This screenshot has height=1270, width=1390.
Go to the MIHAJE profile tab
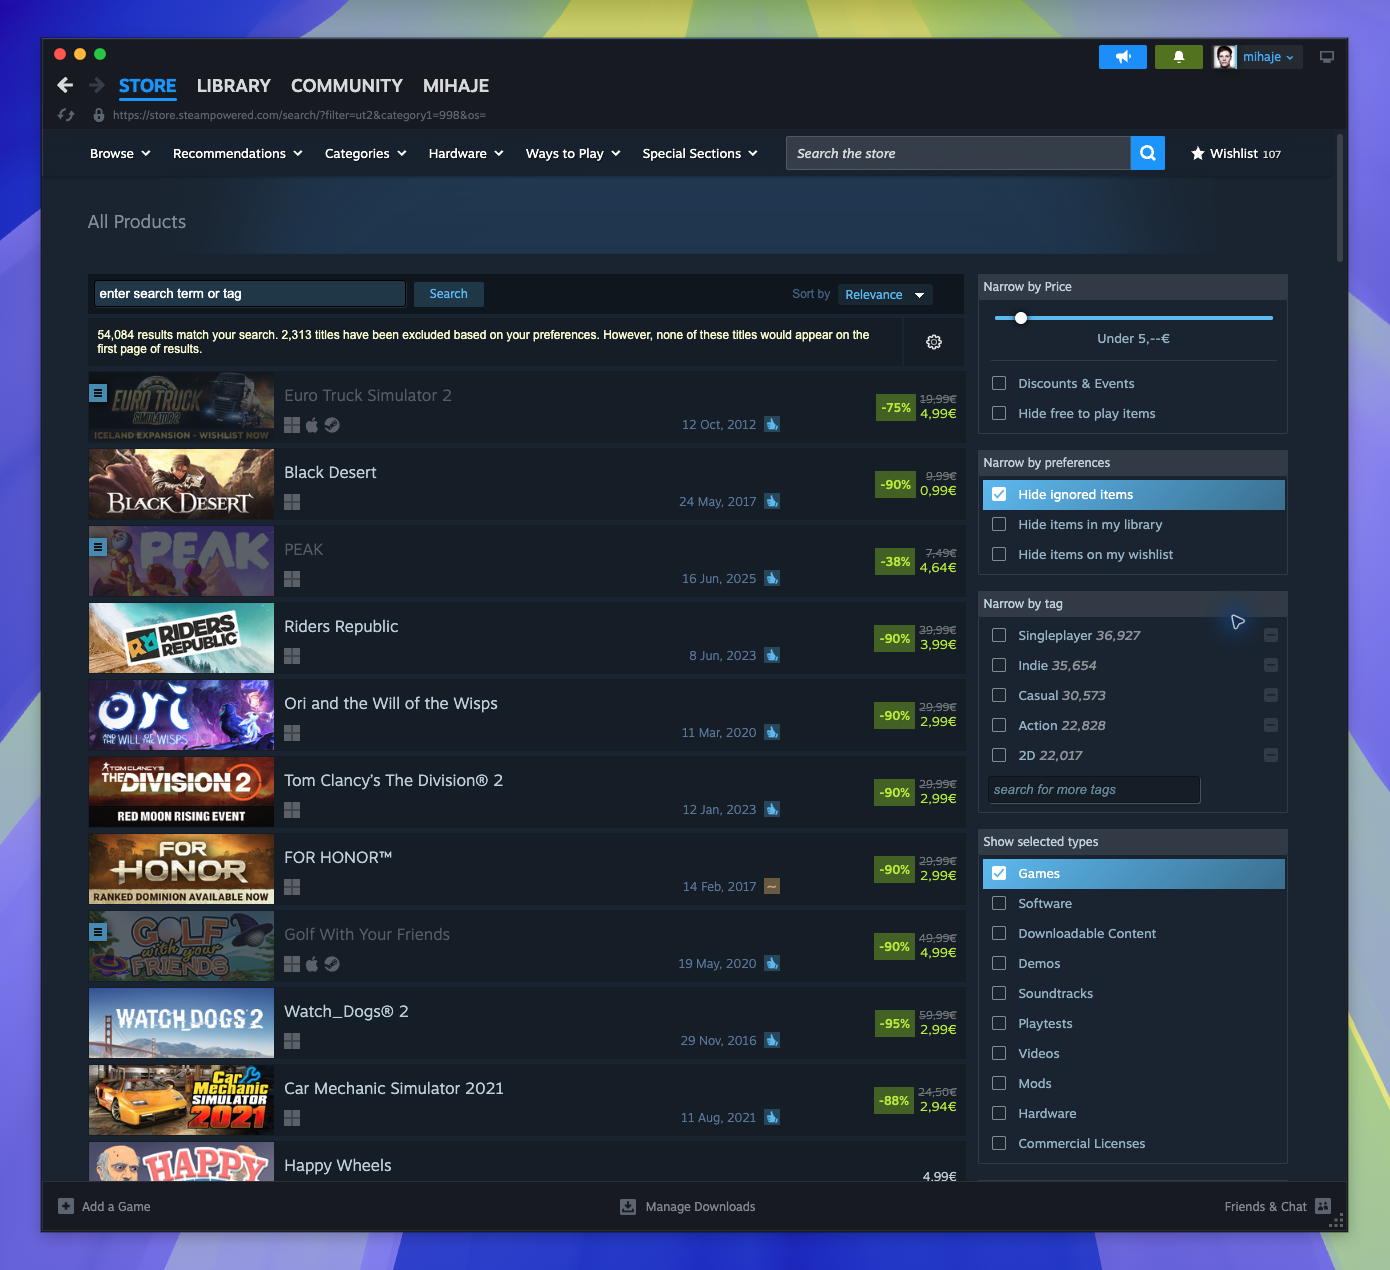pyautogui.click(x=456, y=86)
